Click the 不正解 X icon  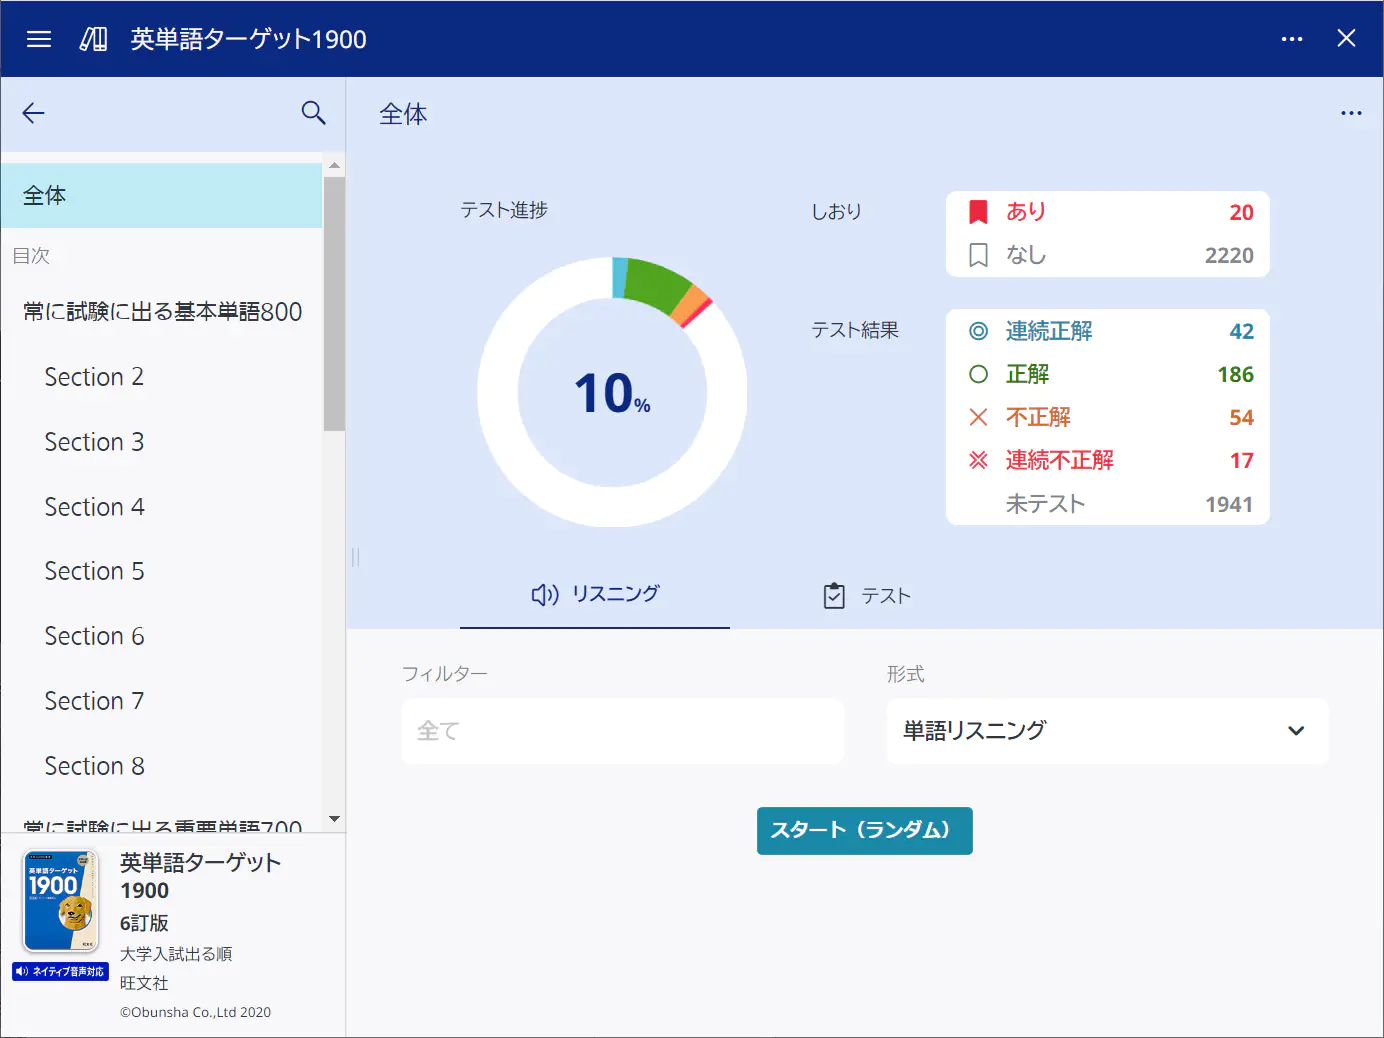tap(978, 417)
